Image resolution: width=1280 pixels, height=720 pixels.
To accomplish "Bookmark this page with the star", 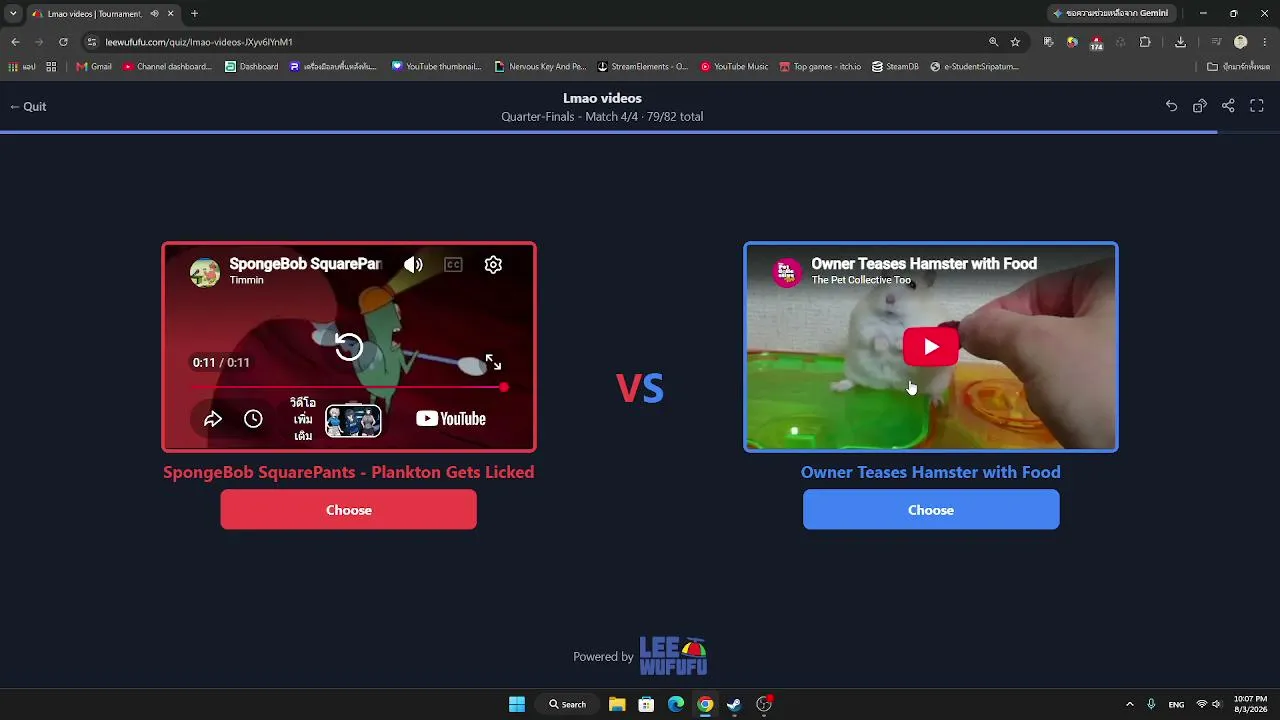I will [1015, 42].
